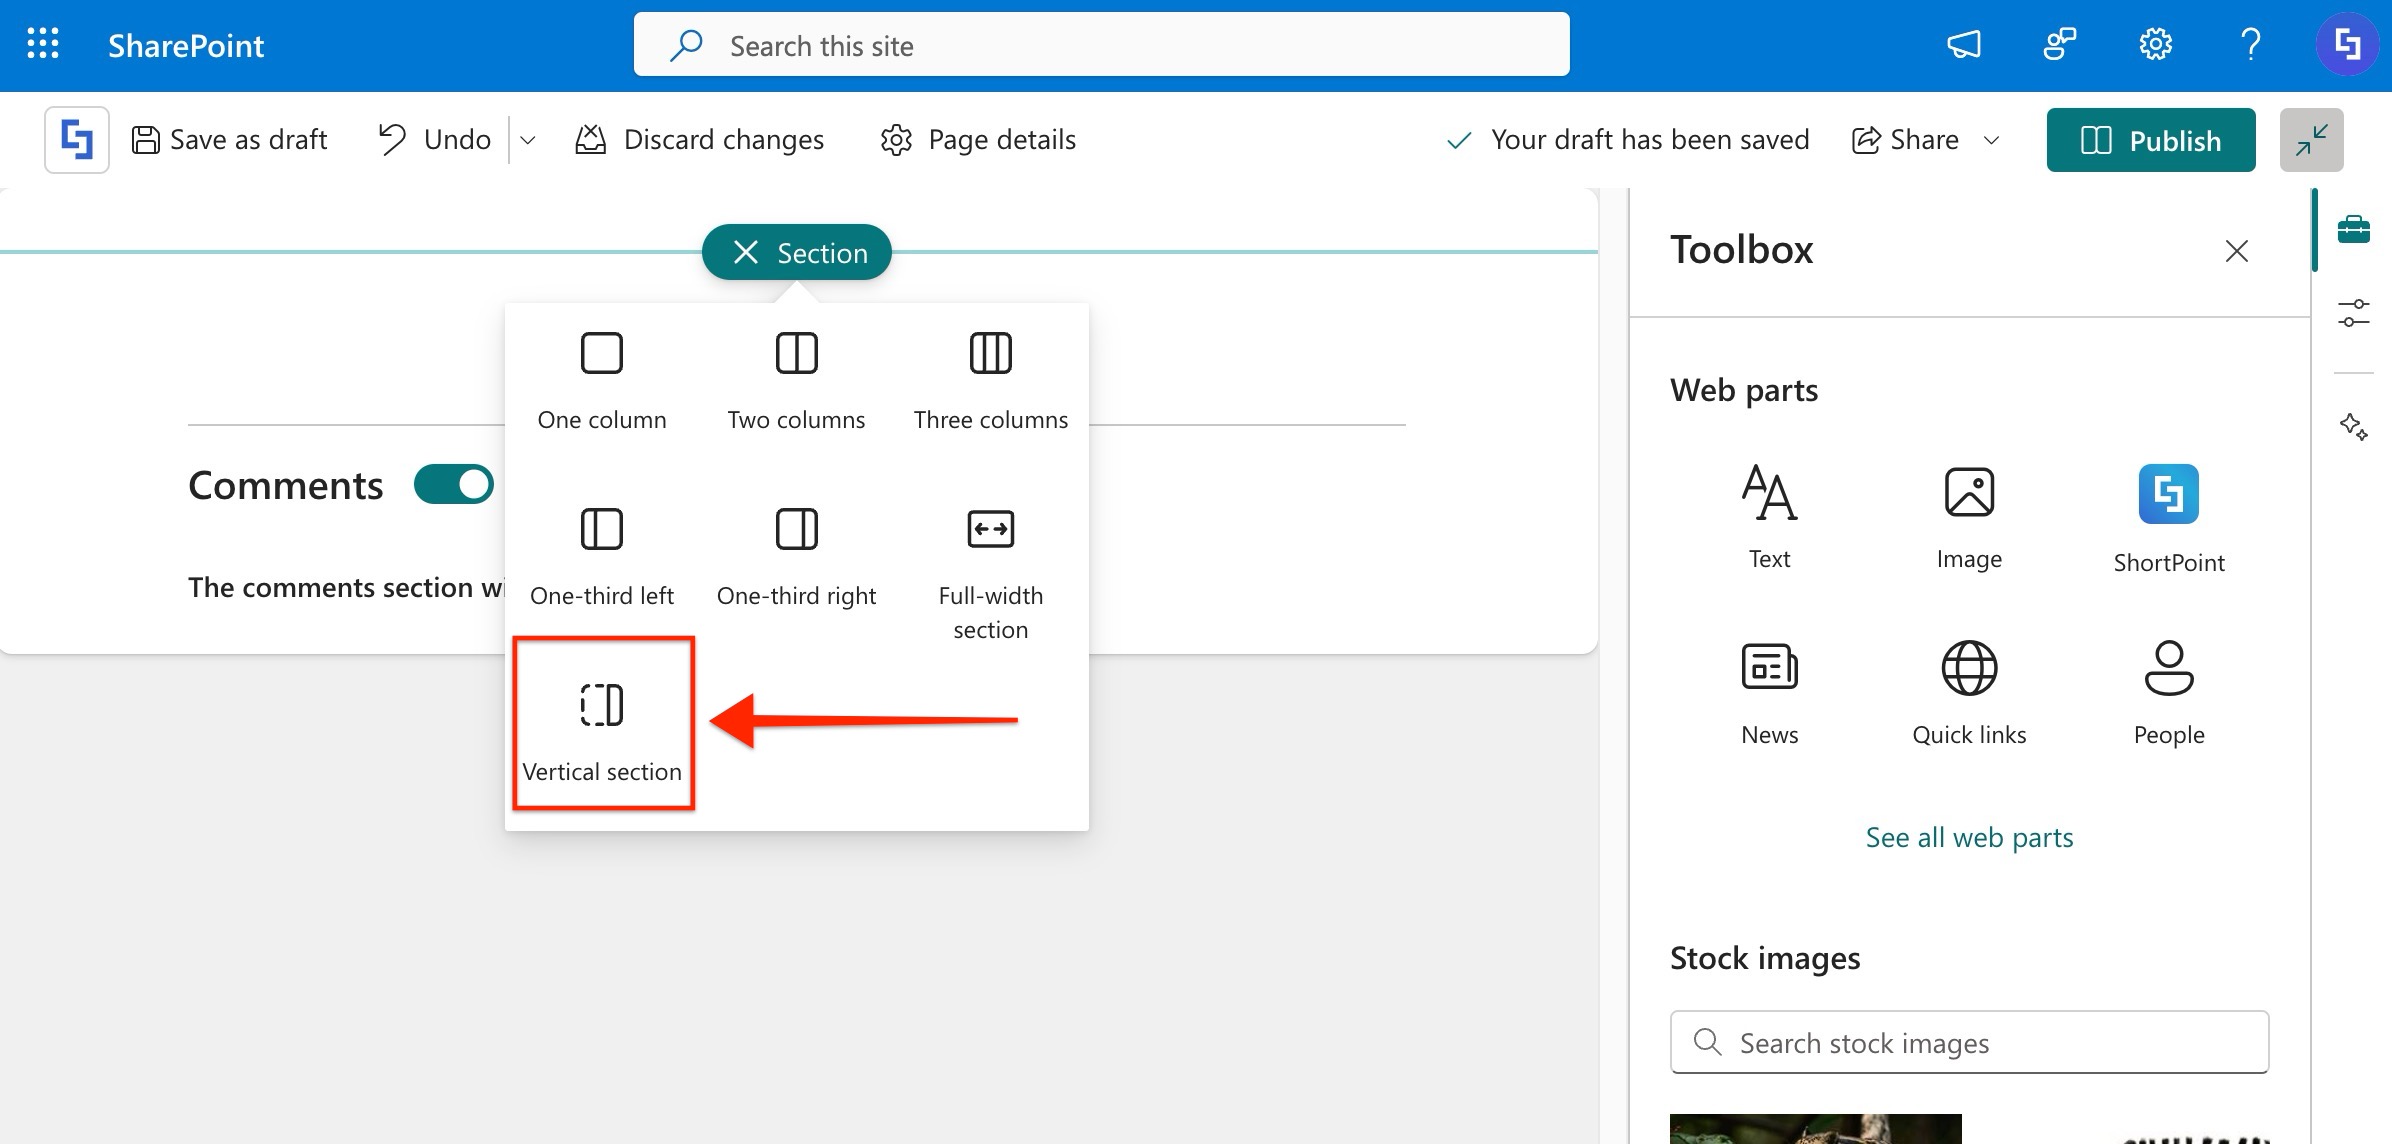Add the News web part
The width and height of the screenshot is (2392, 1144).
click(x=1769, y=692)
